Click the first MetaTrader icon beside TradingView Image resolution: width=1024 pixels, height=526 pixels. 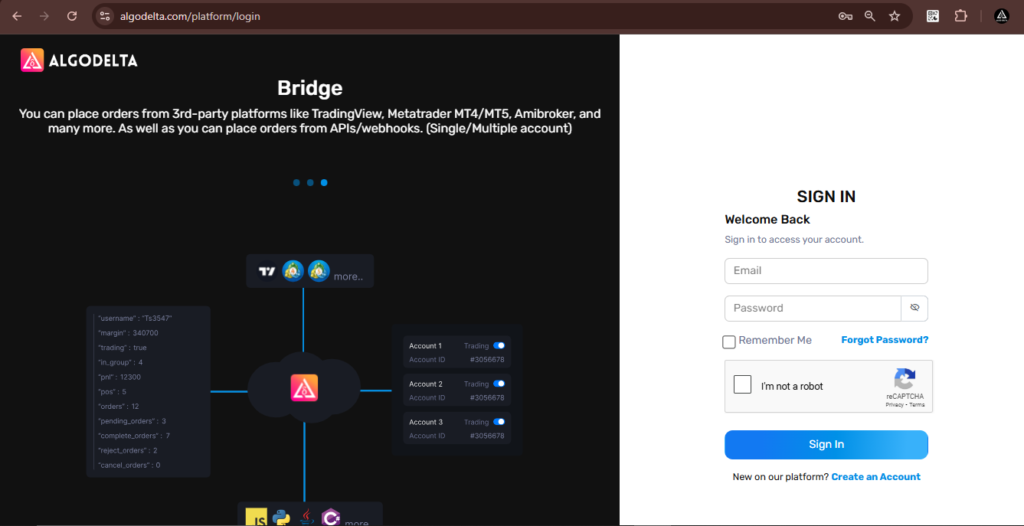[293, 271]
